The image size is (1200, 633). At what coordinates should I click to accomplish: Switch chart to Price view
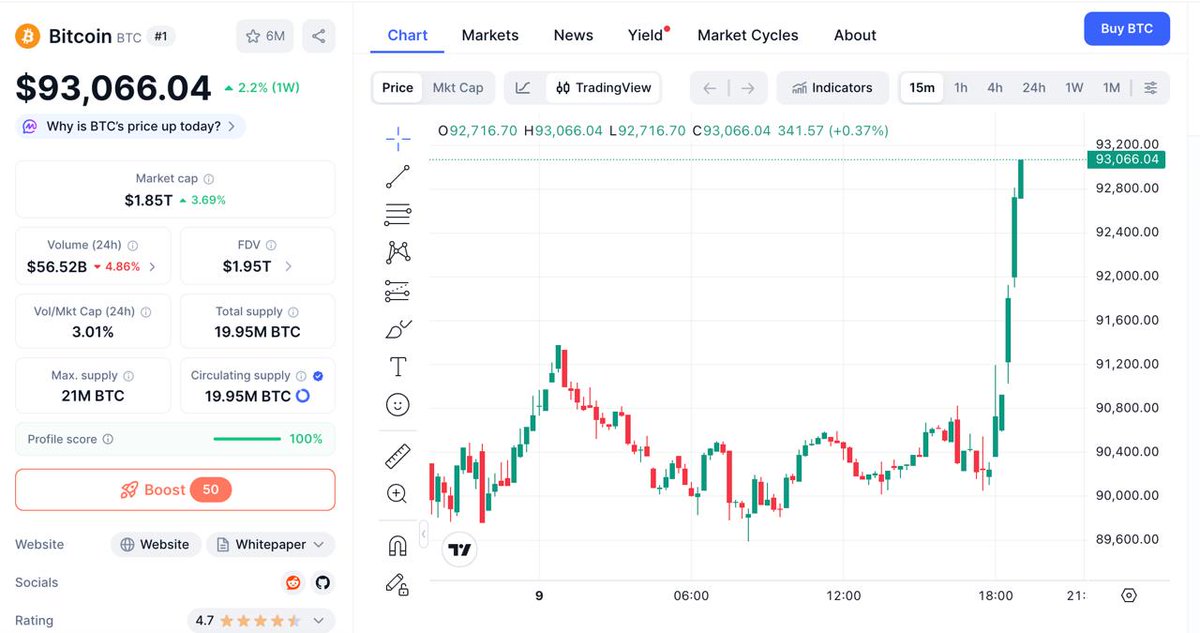(397, 88)
